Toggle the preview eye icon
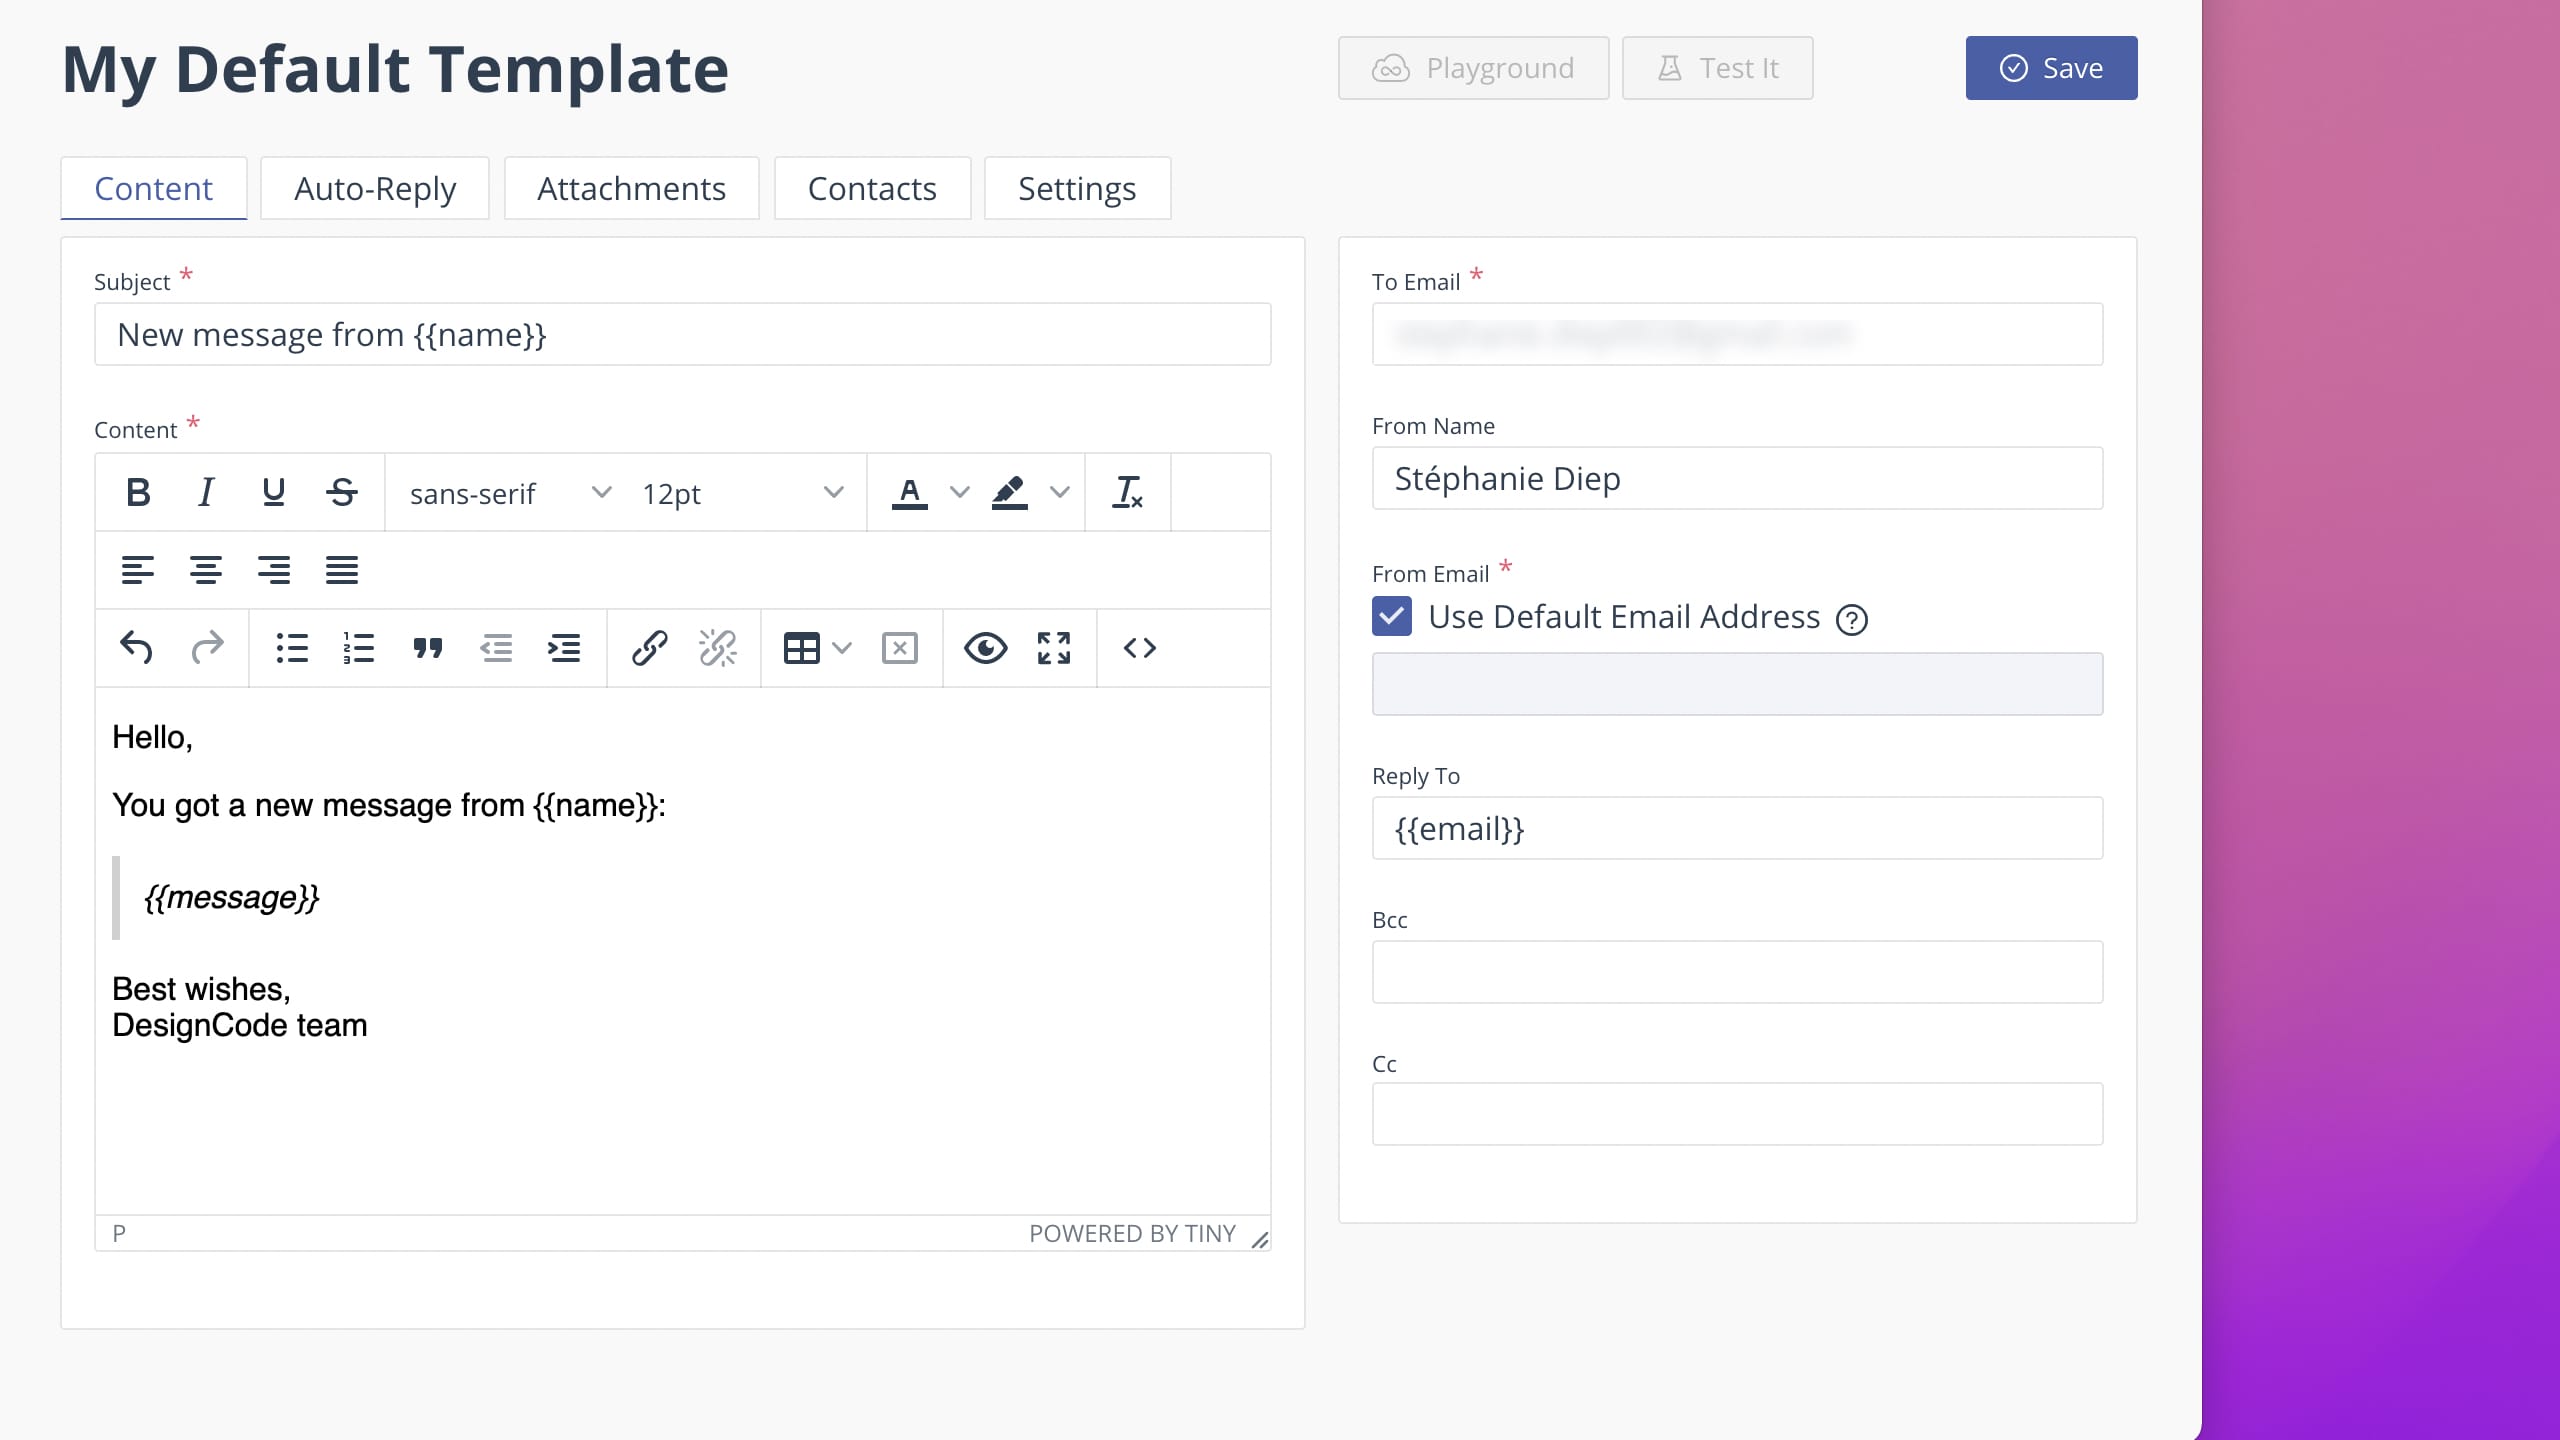Viewport: 2560px width, 1440px height. [985, 648]
